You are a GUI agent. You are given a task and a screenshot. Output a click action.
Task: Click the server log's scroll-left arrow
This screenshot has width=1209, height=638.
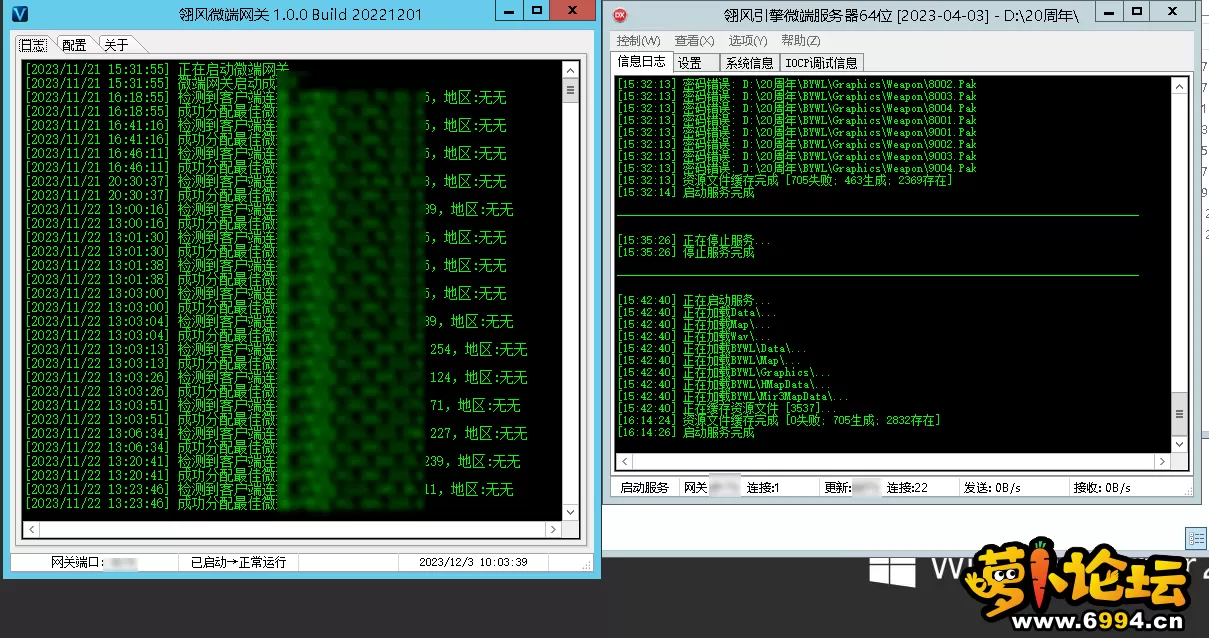[624, 461]
